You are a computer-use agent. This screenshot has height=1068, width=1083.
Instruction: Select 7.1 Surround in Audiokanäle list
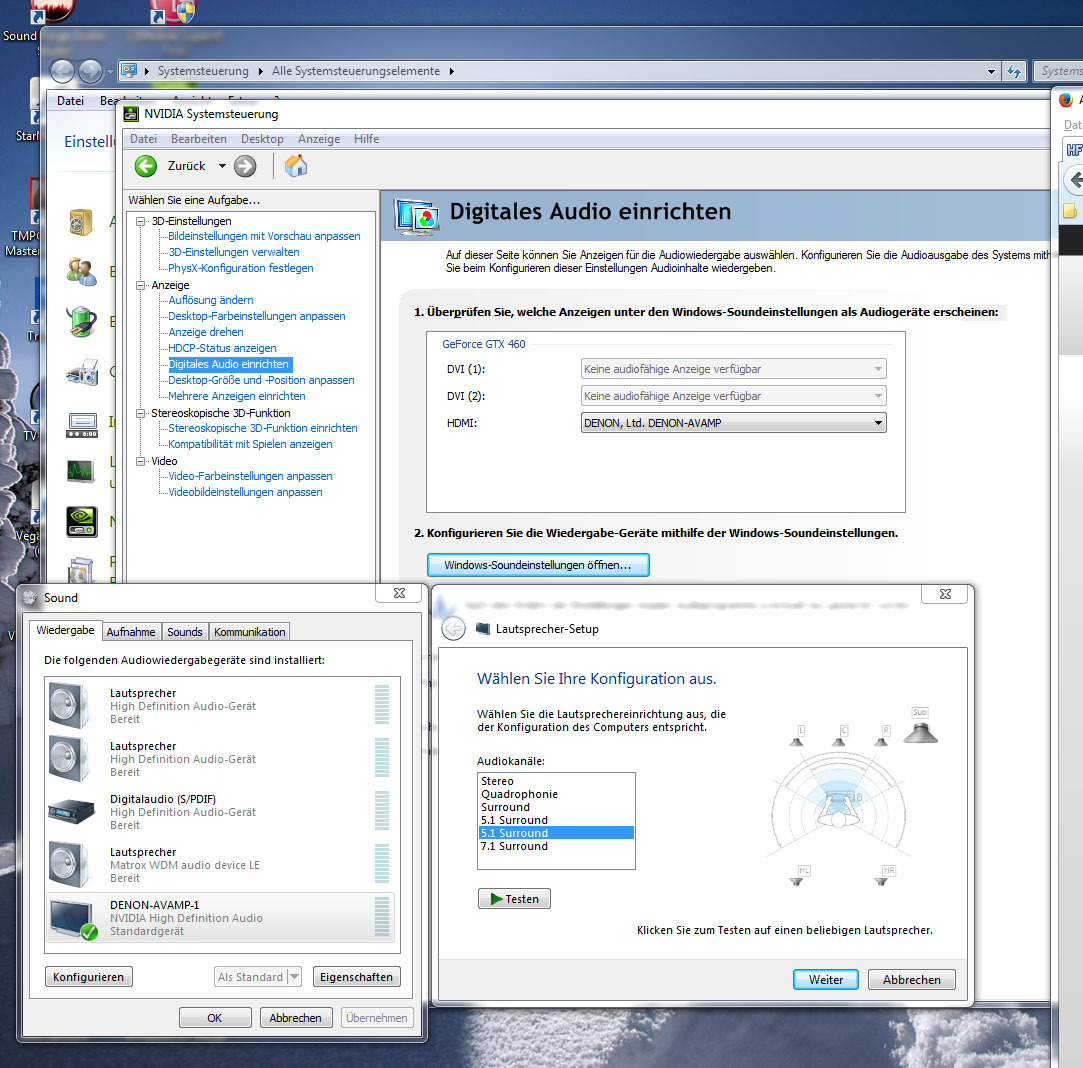point(556,846)
